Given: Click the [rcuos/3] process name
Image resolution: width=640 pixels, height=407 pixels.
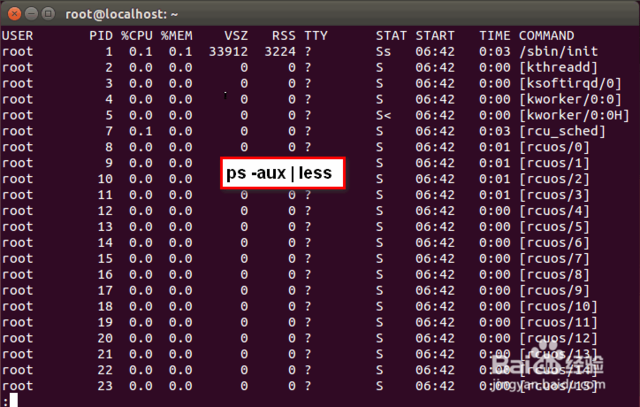Looking at the screenshot, I should click(x=554, y=195).
